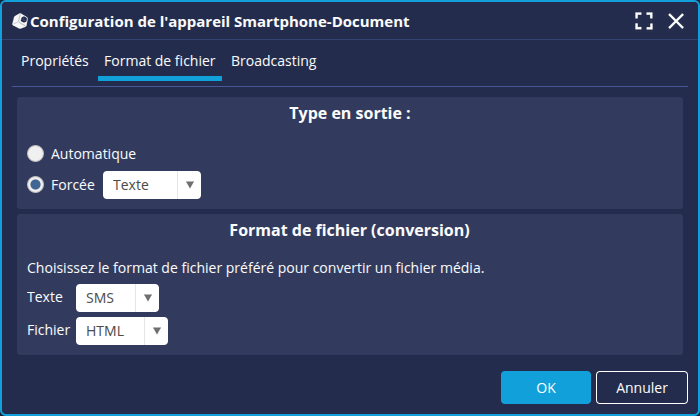This screenshot has height=416, width=700.
Task: Click the app logo icon in title bar
Action: 20,21
